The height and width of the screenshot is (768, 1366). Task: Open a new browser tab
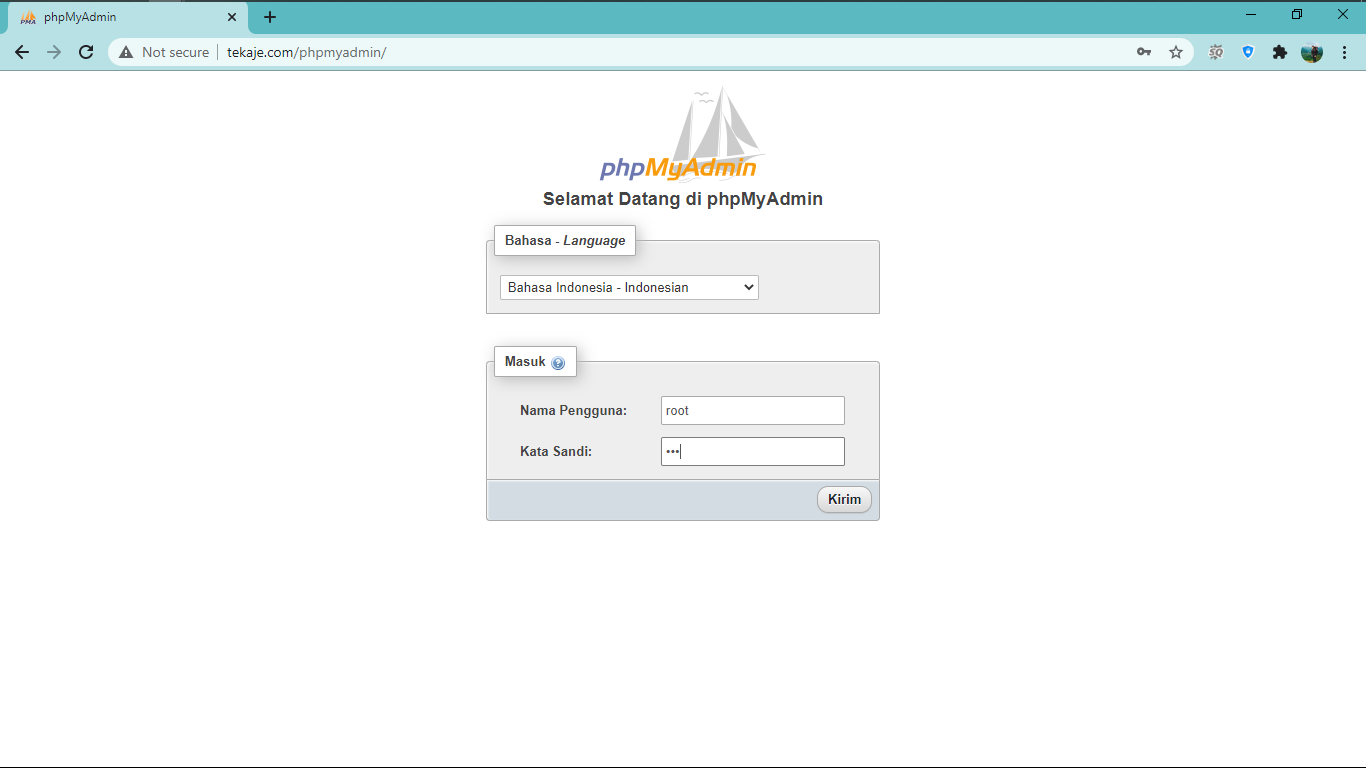coord(268,16)
